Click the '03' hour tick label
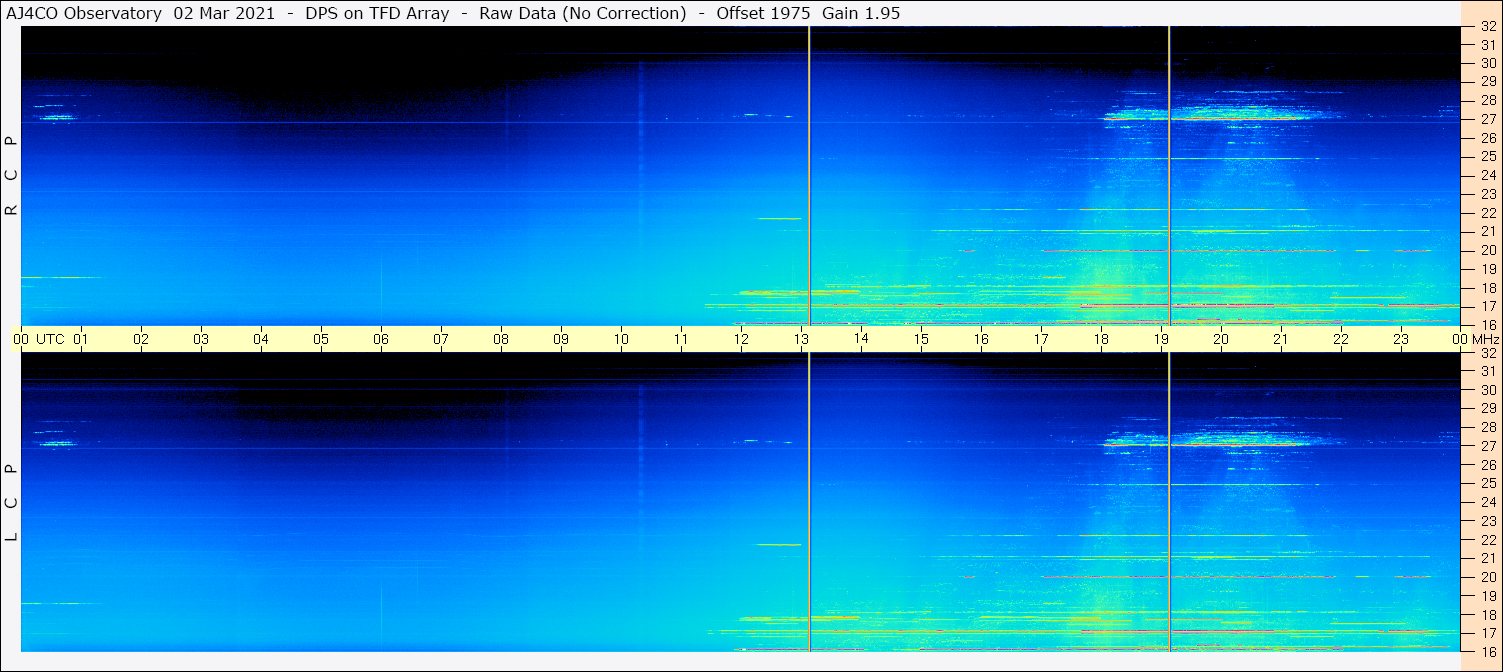1503x672 pixels. click(x=201, y=339)
